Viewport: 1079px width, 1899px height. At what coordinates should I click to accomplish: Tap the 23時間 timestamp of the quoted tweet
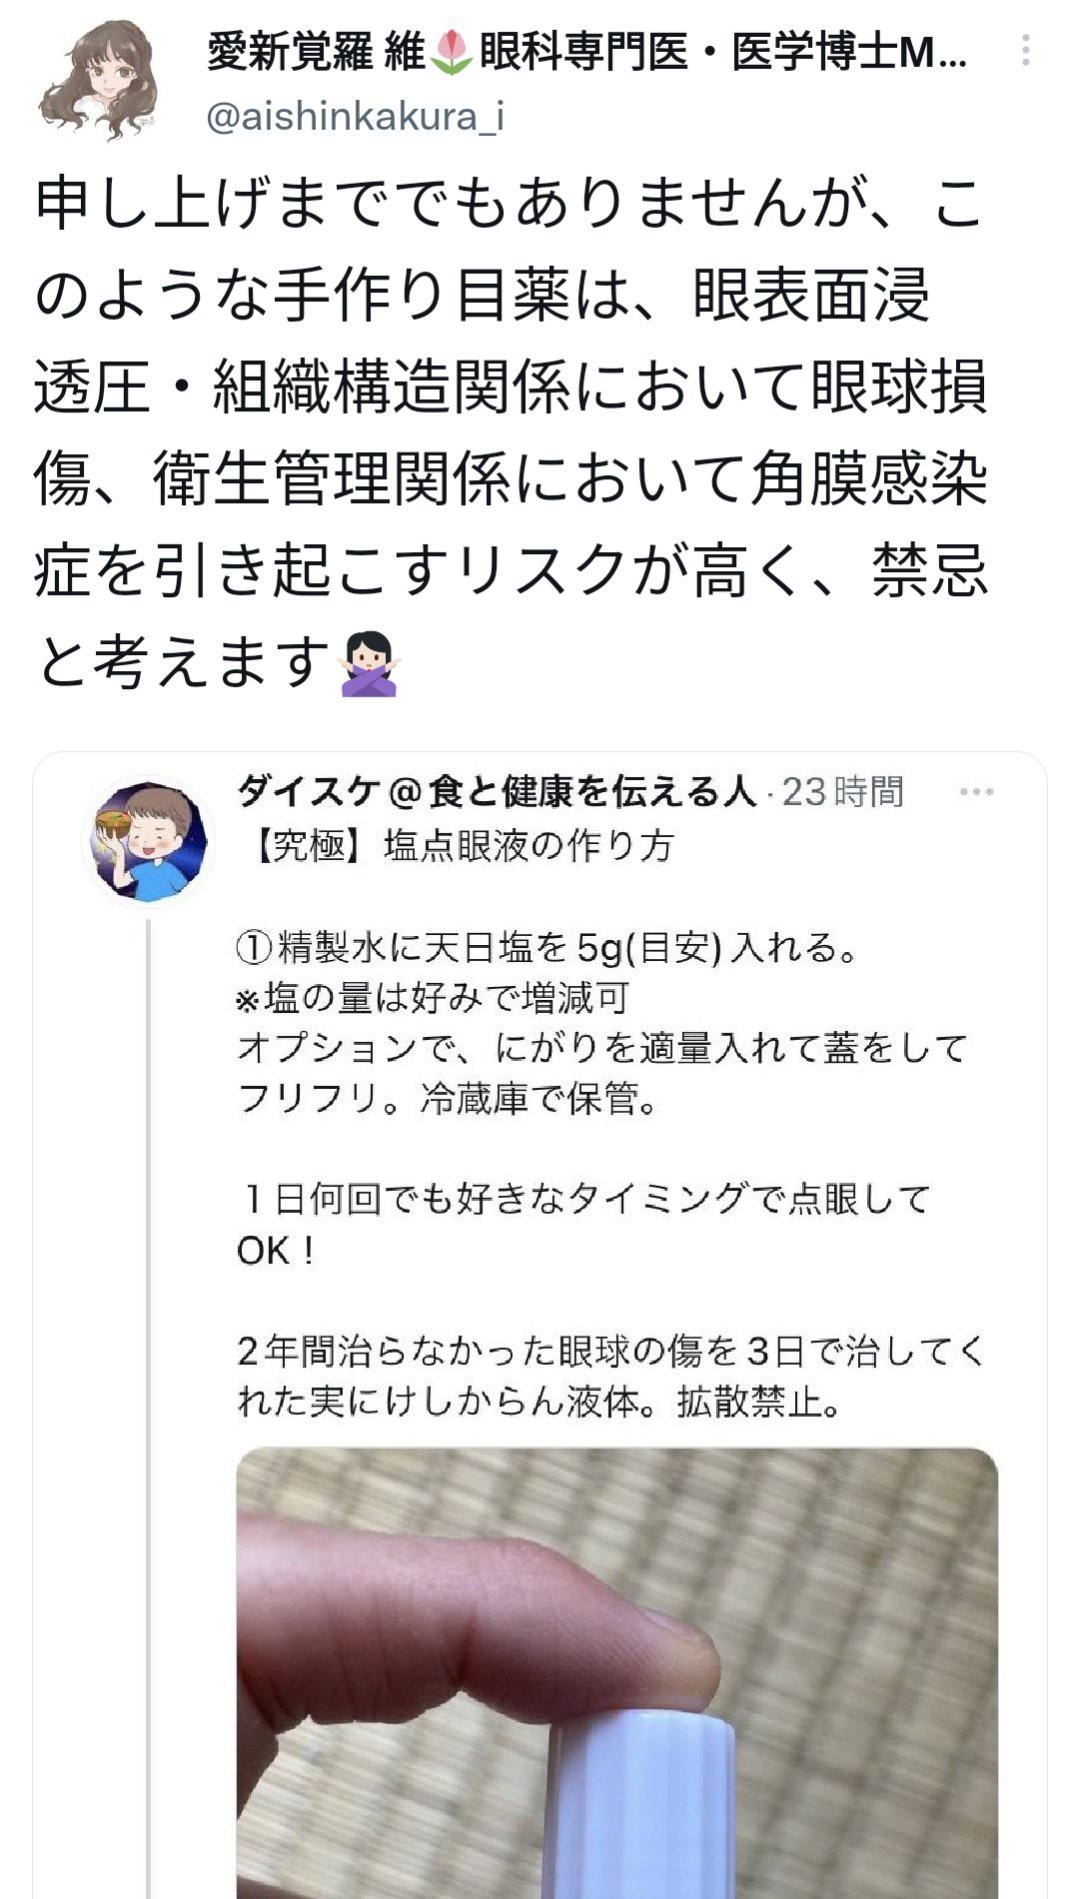pyautogui.click(x=843, y=792)
